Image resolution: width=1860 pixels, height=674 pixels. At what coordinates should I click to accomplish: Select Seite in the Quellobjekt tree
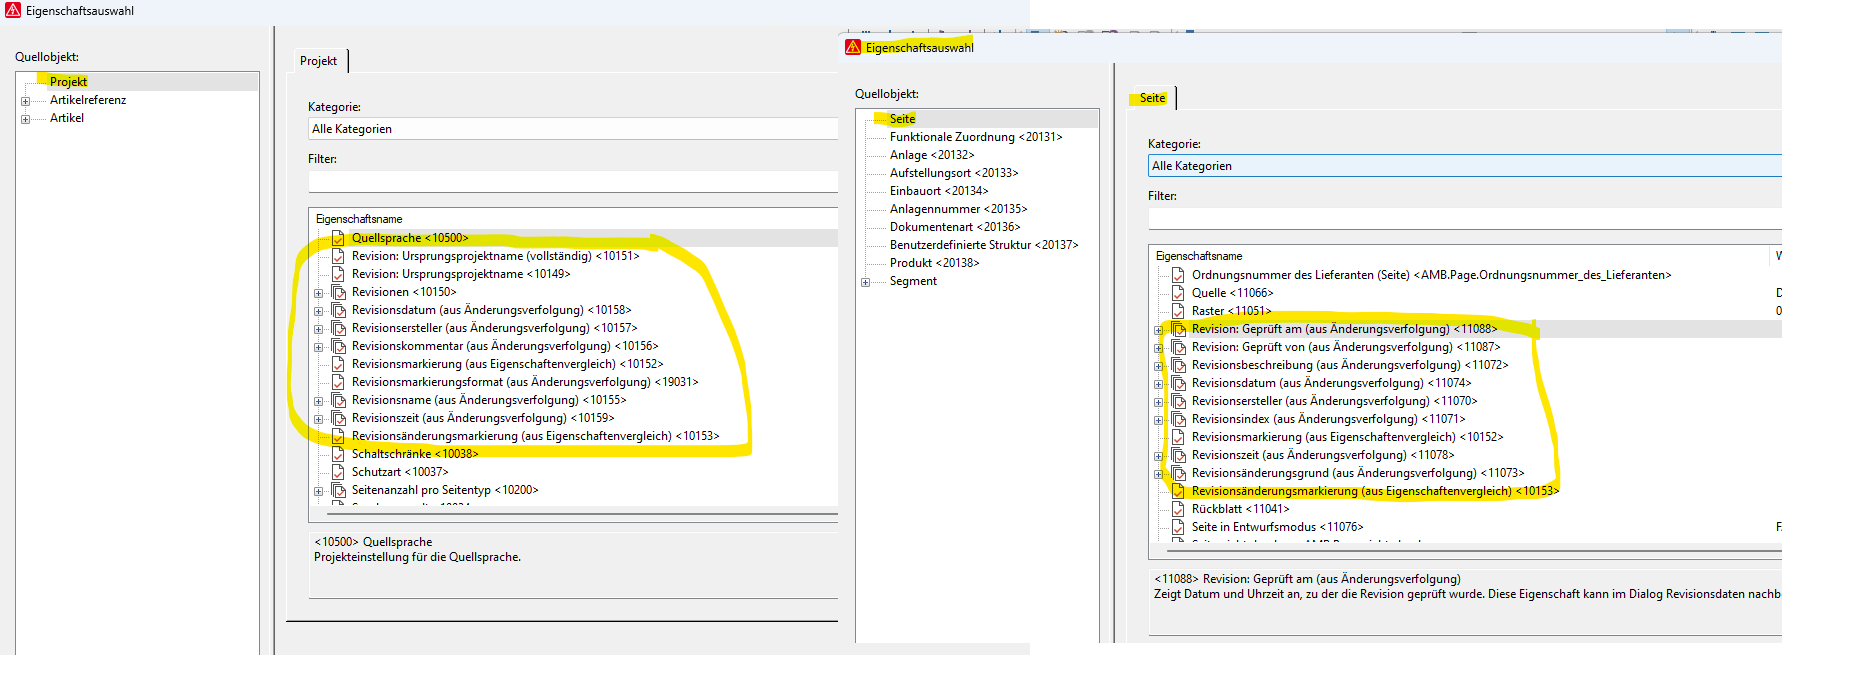(x=902, y=119)
